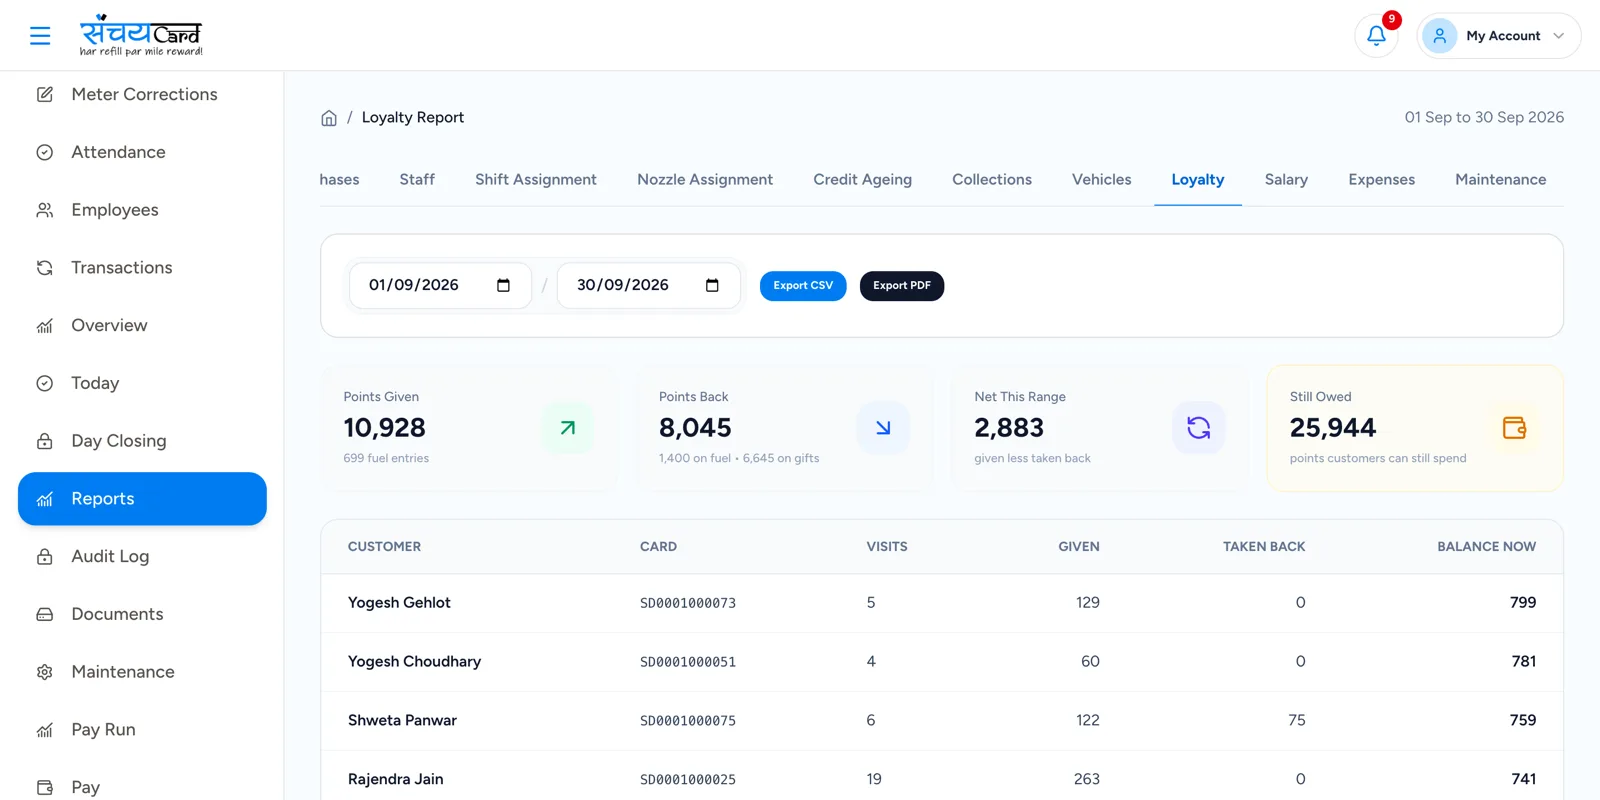Expand the My Account dropdown
This screenshot has width=1600, height=800.
[x=1499, y=36]
